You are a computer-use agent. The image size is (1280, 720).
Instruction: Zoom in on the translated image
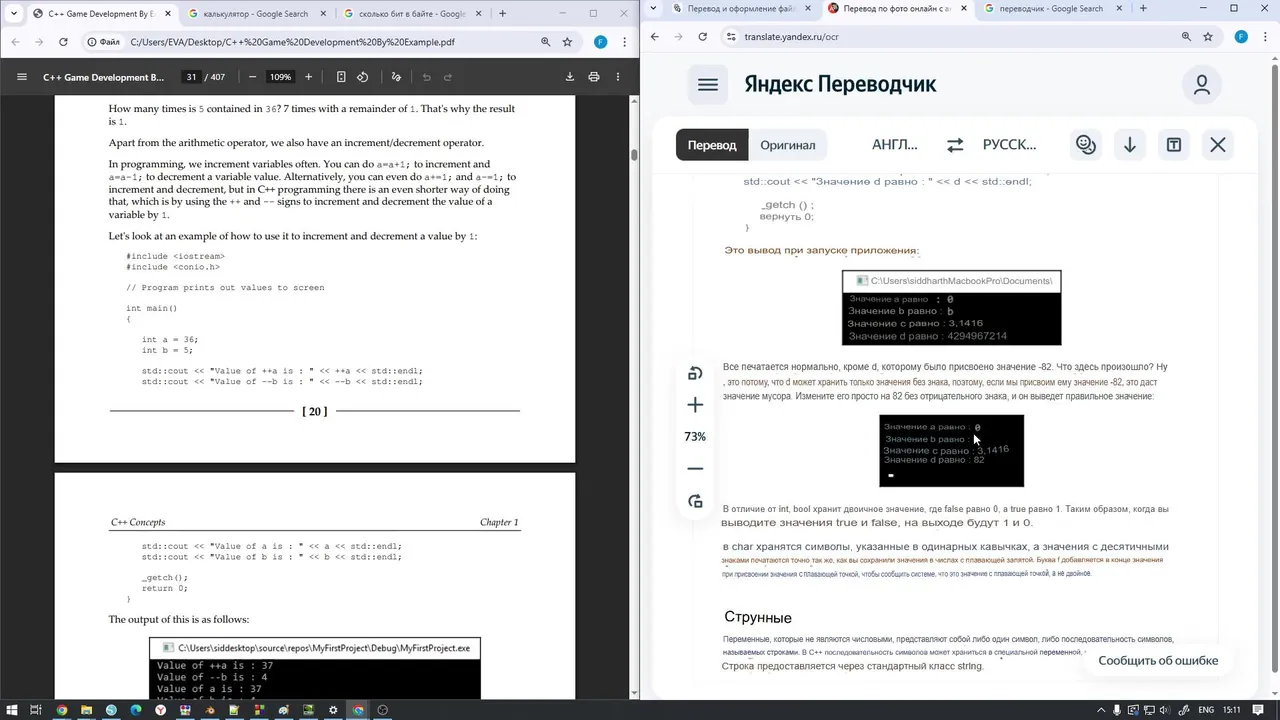(695, 405)
